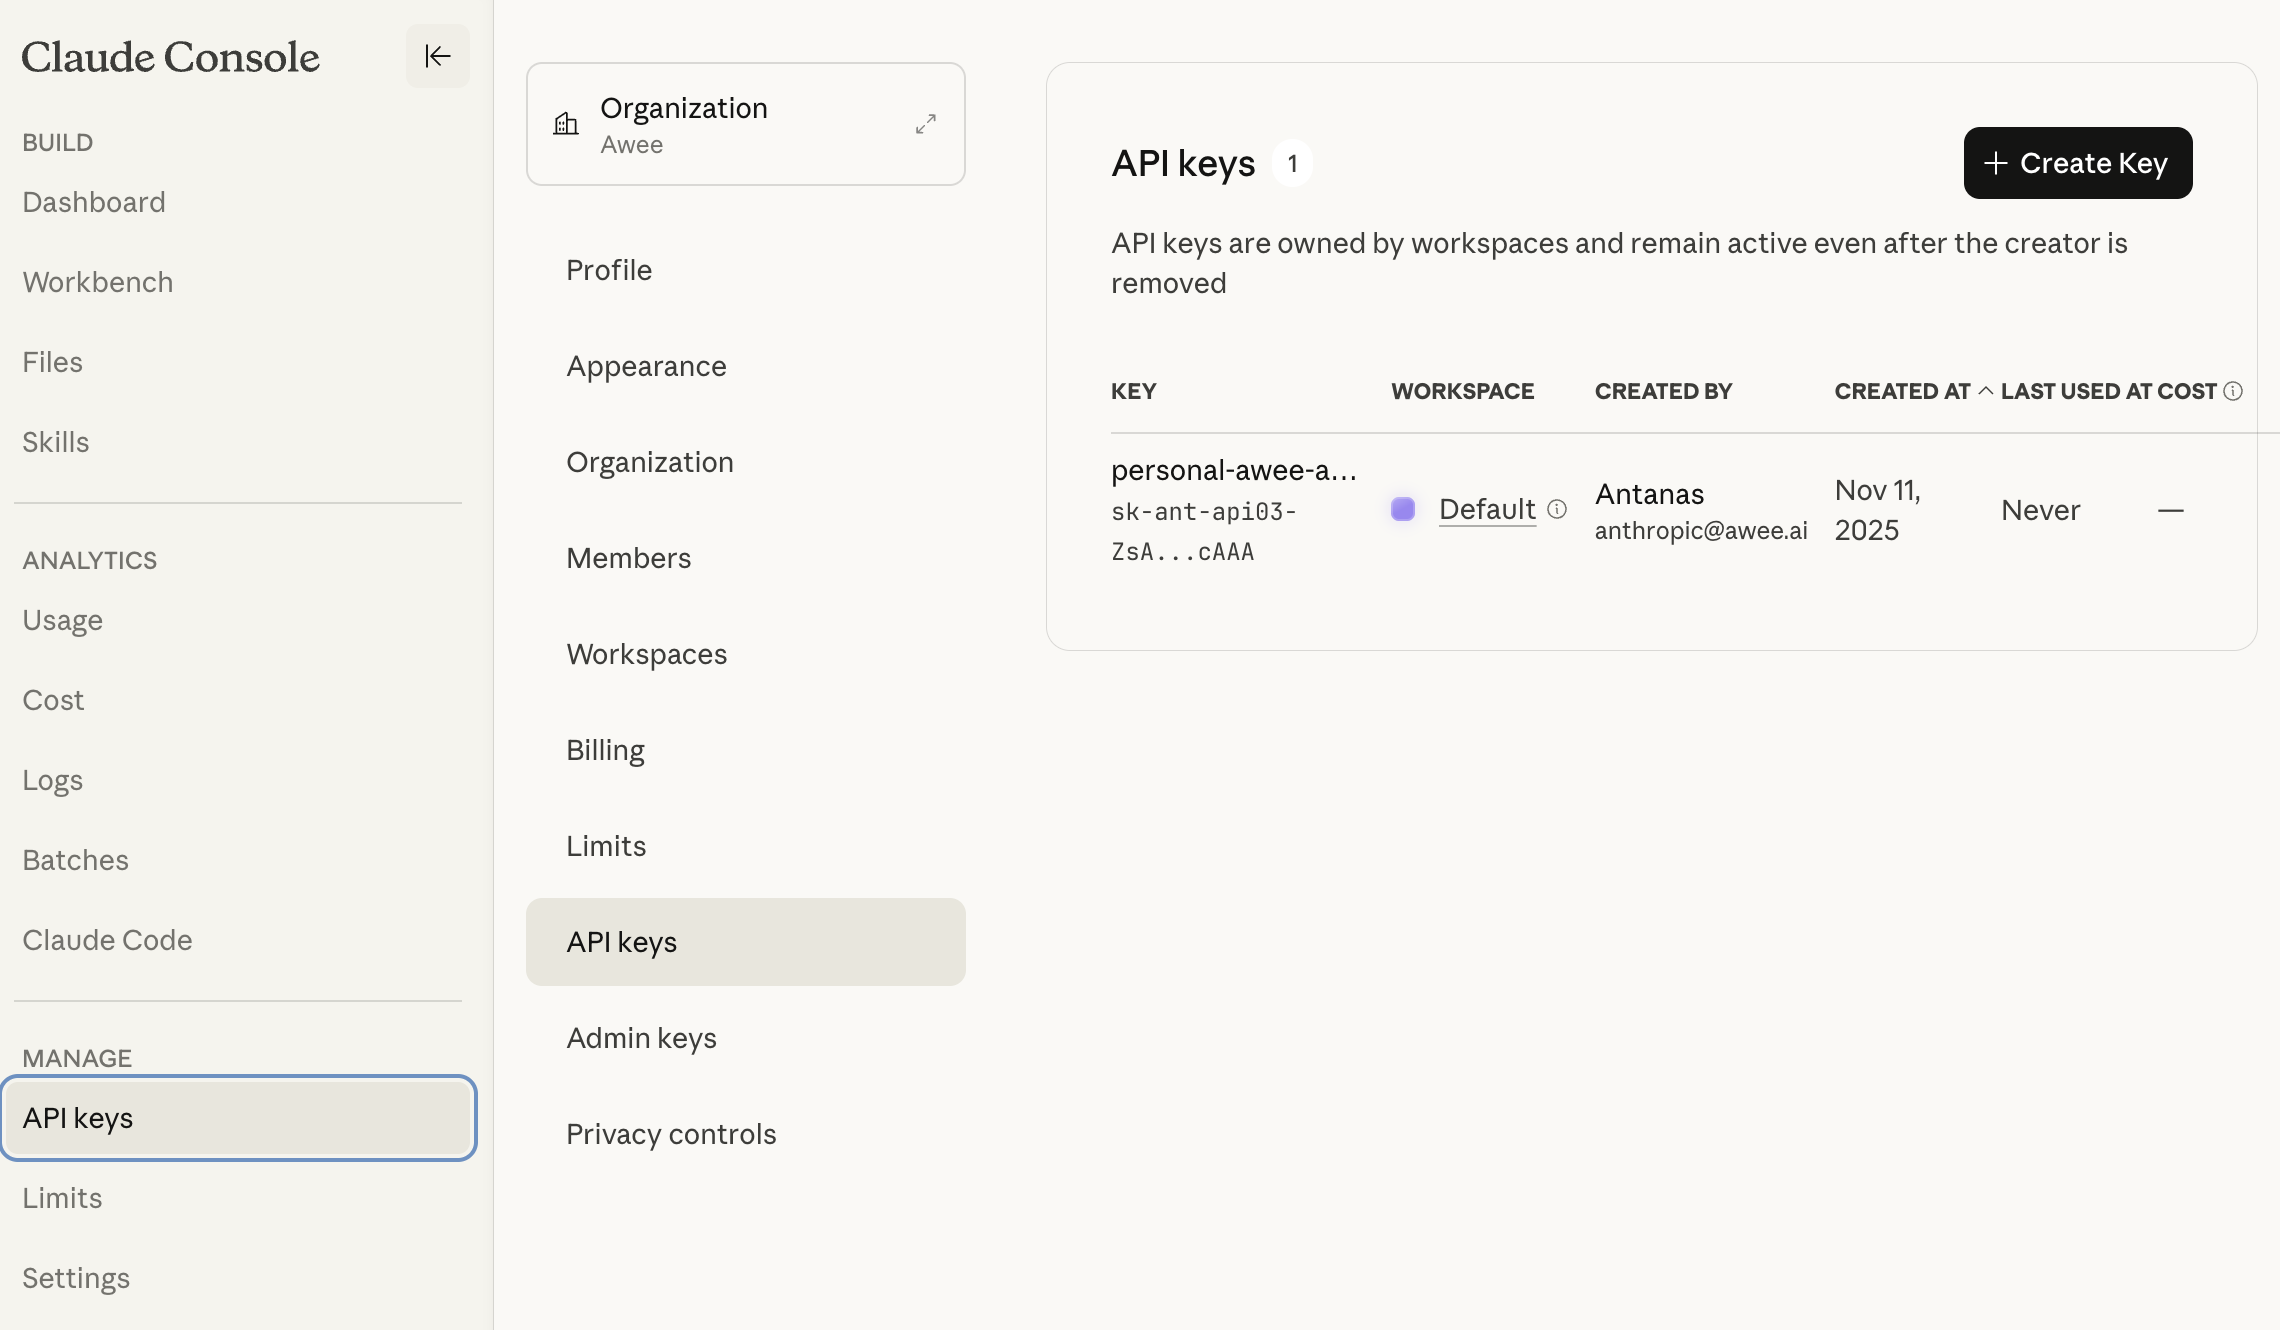Open the Admin keys settings tab
This screenshot has height=1330, width=2280.
coord(641,1038)
